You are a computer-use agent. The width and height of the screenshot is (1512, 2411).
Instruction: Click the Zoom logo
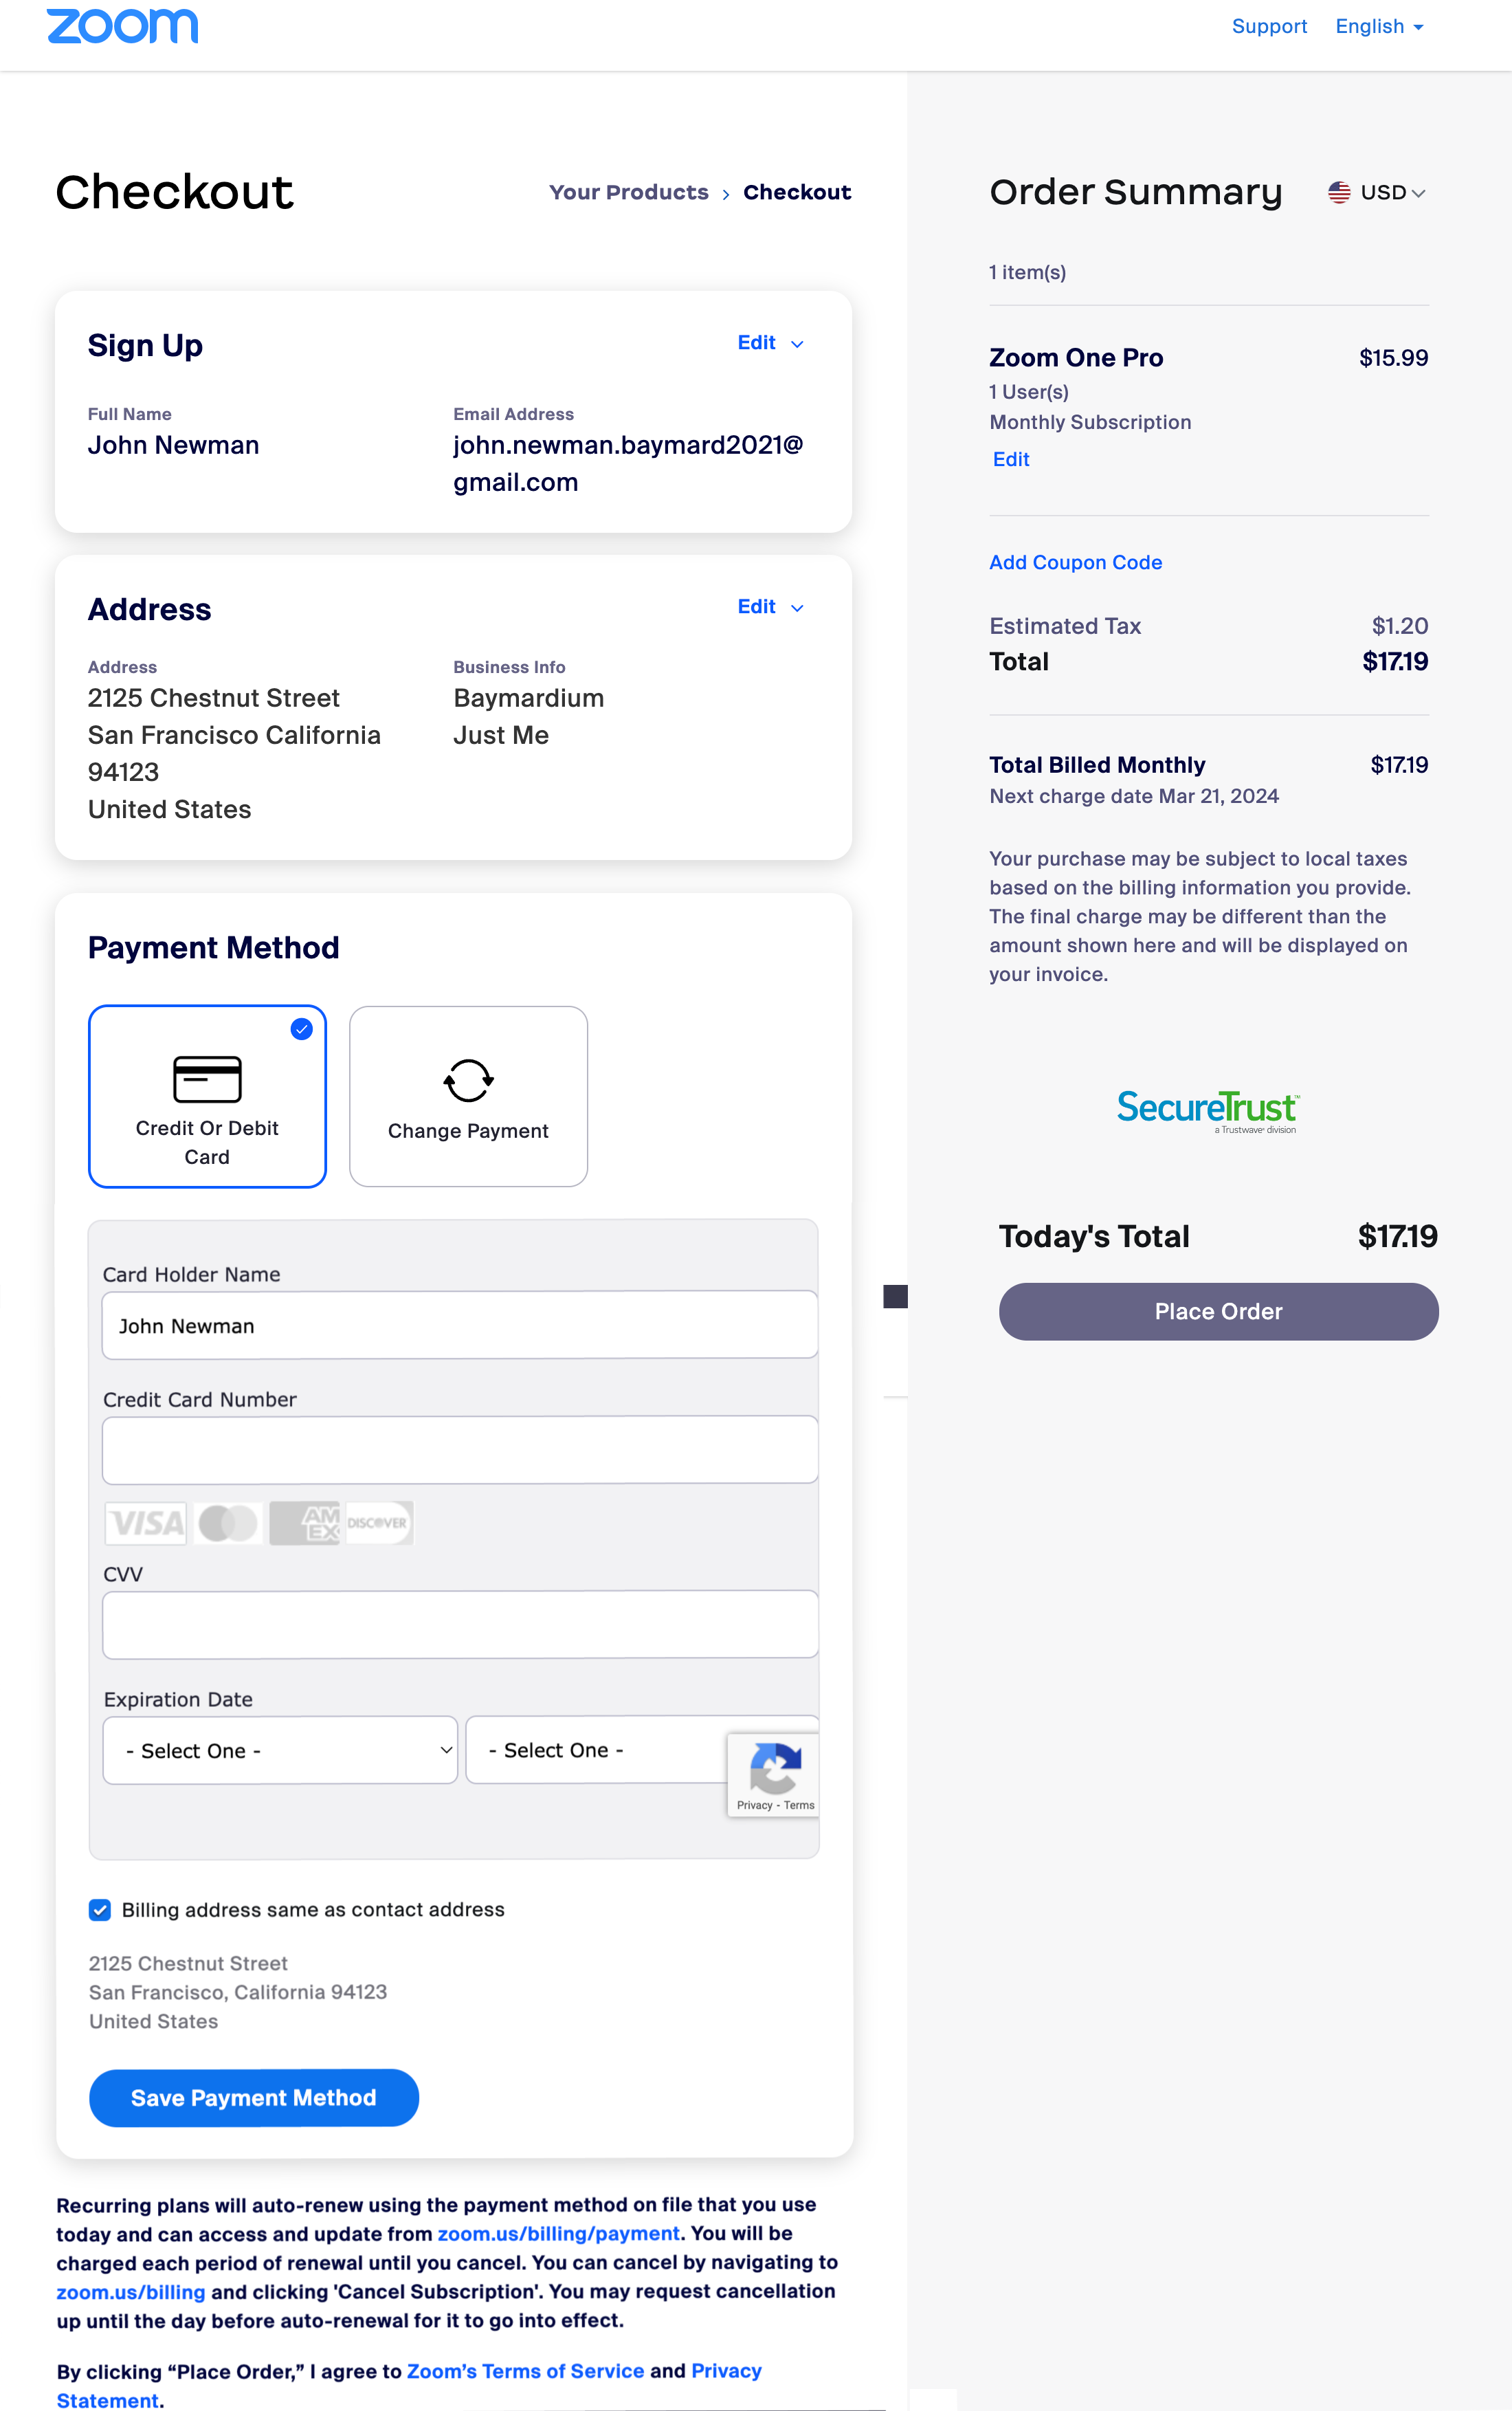click(x=122, y=26)
